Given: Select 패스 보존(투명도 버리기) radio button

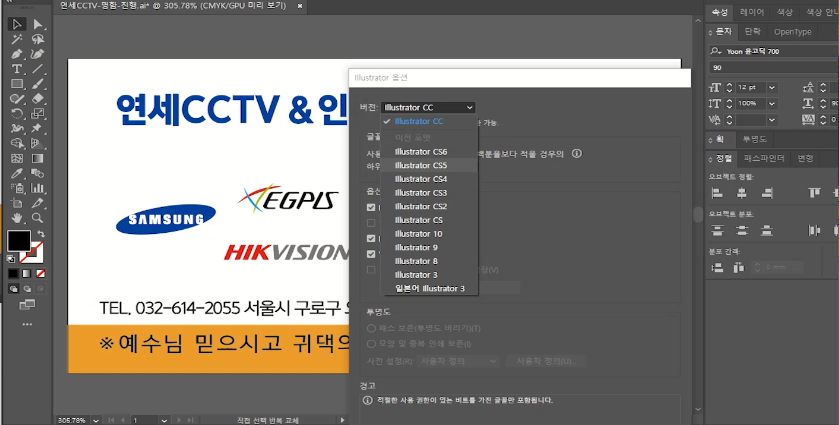Looking at the screenshot, I should pyautogui.click(x=371, y=328).
